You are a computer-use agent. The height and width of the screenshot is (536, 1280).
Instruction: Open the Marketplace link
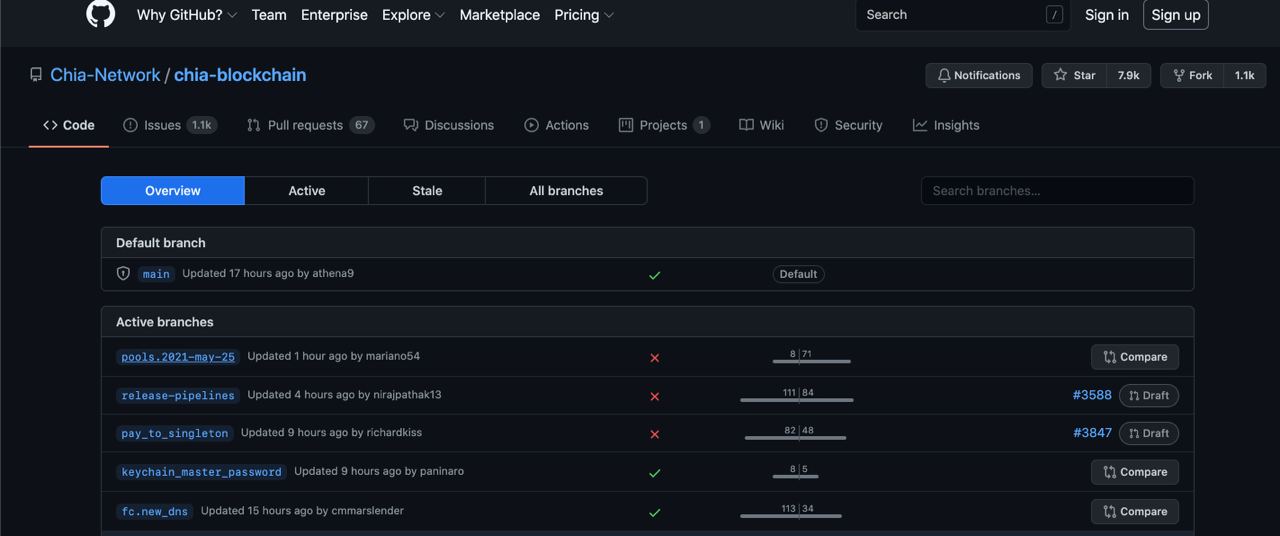(500, 15)
